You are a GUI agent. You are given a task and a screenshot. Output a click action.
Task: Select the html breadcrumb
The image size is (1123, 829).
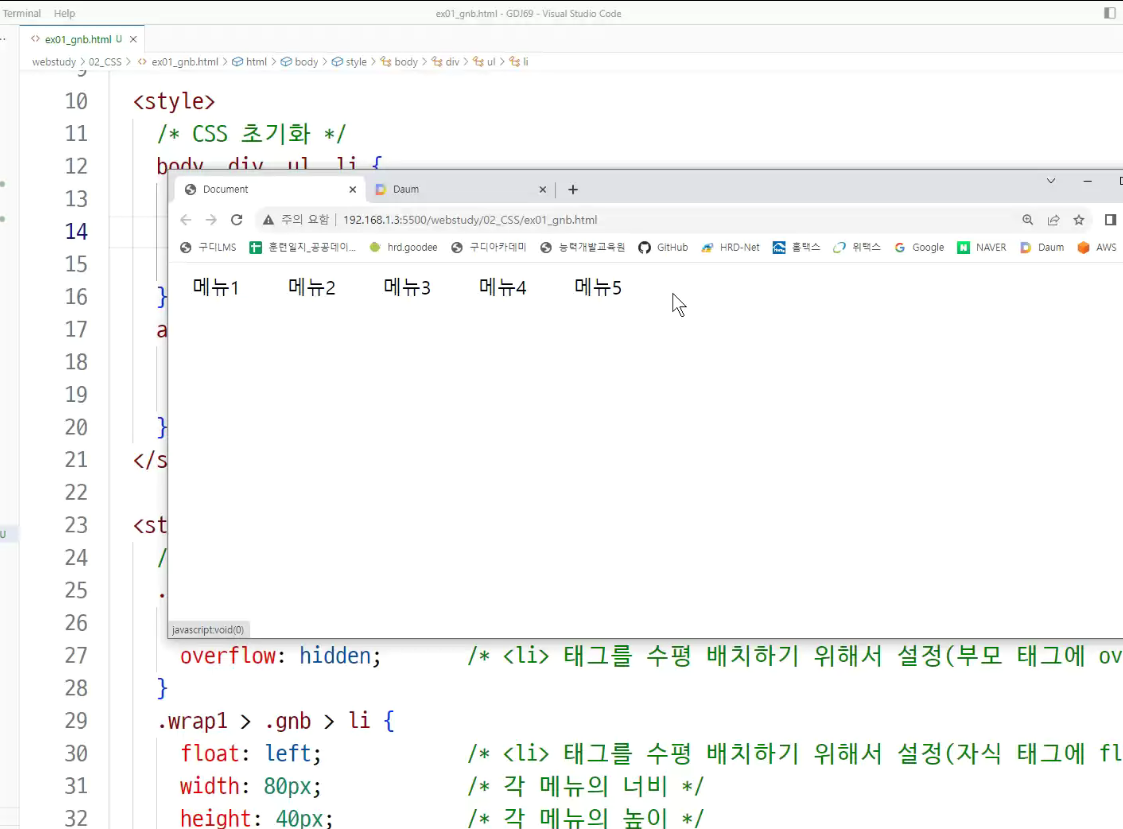[x=249, y=62]
